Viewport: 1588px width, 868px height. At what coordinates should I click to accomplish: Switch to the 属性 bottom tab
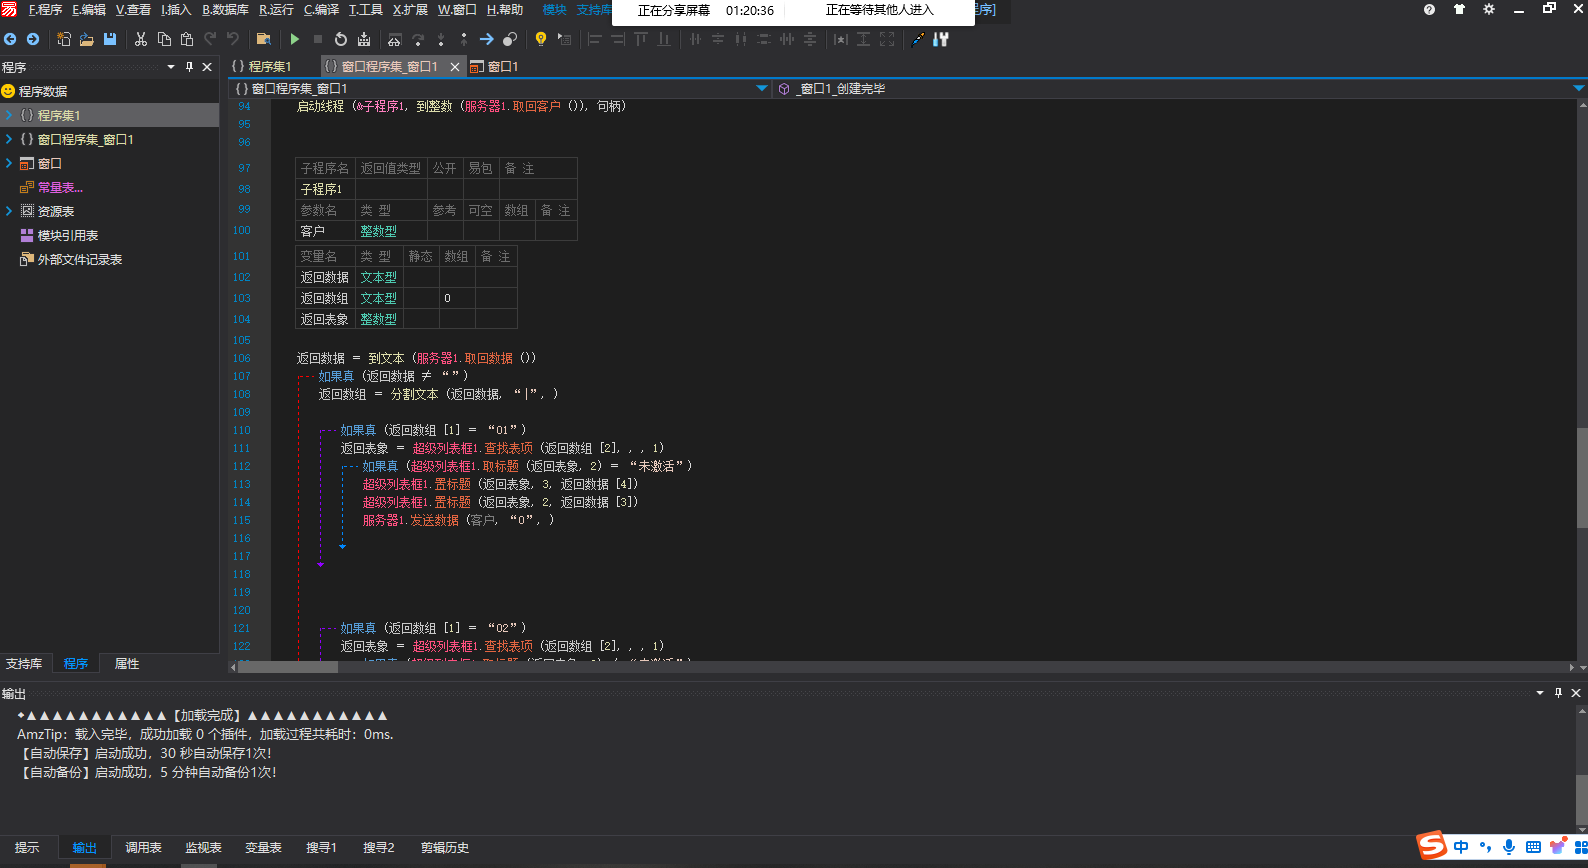coord(127,664)
